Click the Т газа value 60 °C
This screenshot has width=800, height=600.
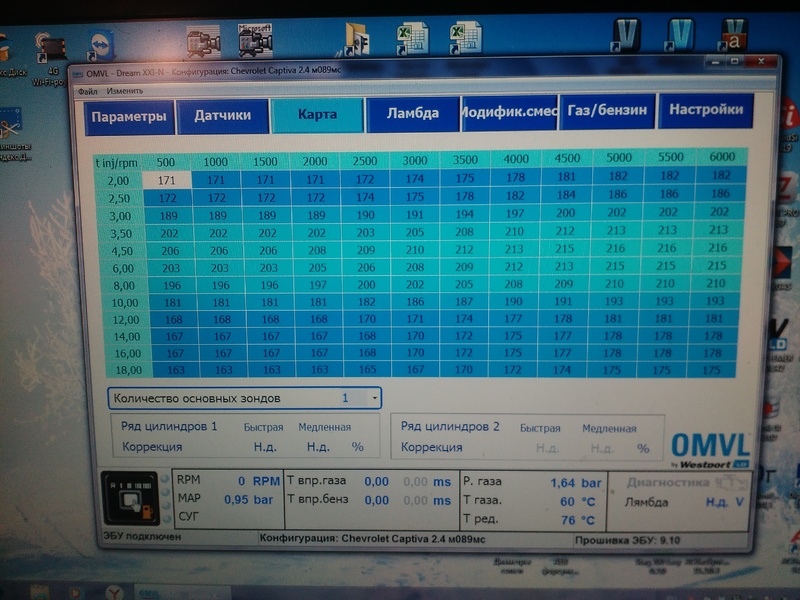[x=578, y=502]
